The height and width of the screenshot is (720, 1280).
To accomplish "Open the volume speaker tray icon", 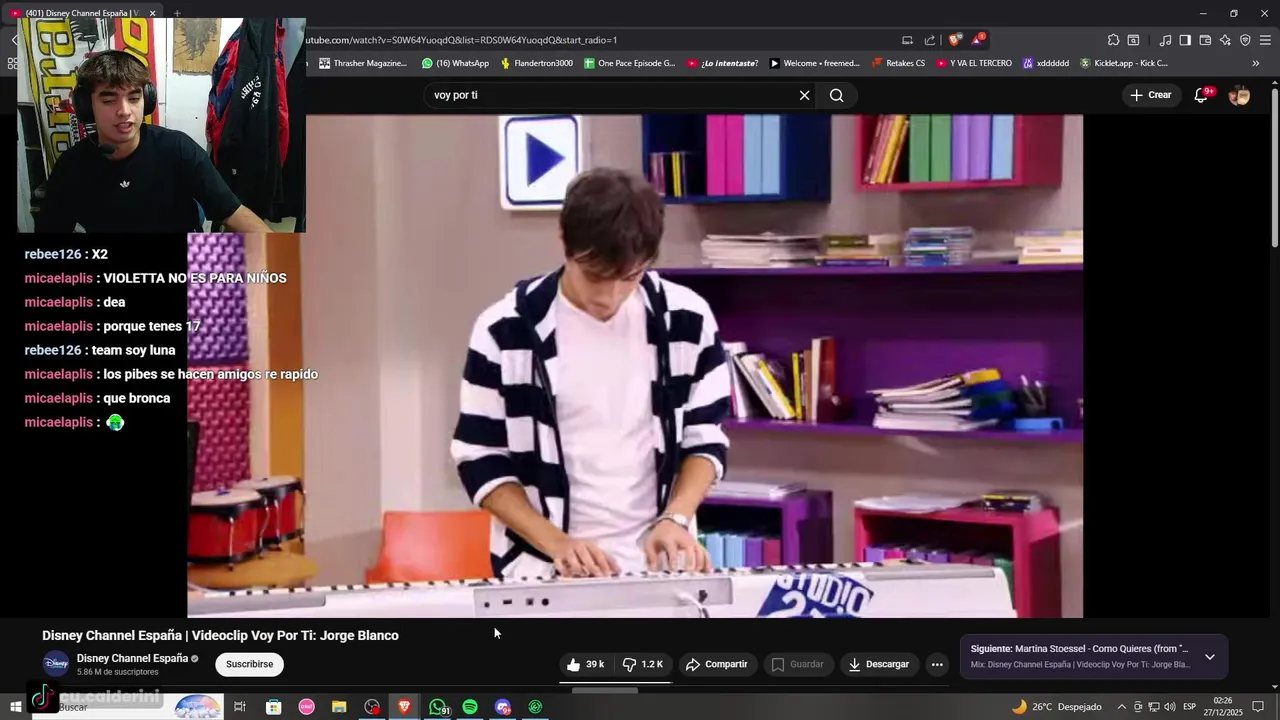I will (1170, 707).
